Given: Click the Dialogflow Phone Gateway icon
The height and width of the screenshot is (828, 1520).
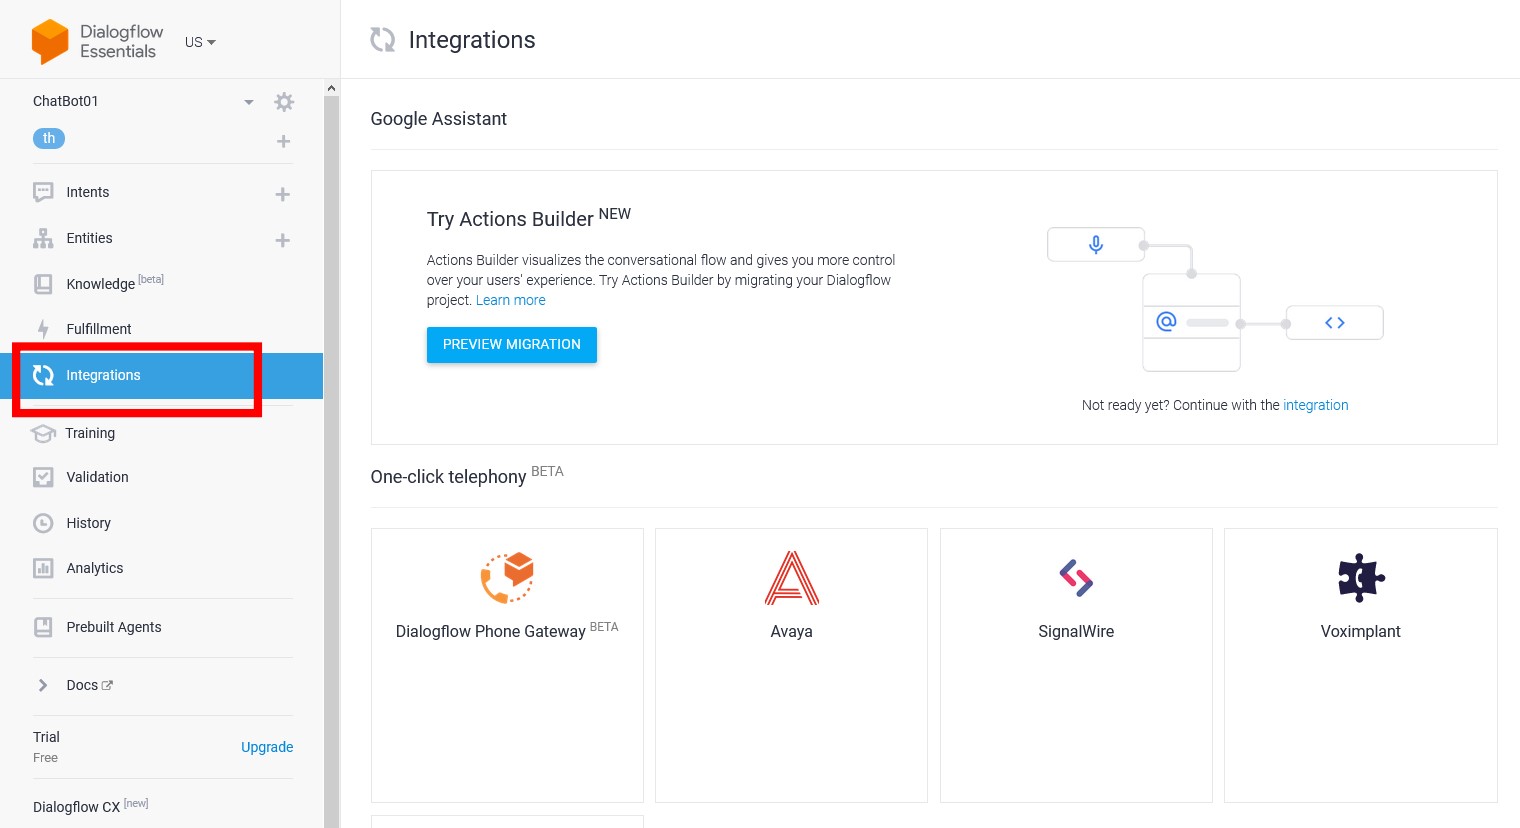Looking at the screenshot, I should pyautogui.click(x=507, y=578).
